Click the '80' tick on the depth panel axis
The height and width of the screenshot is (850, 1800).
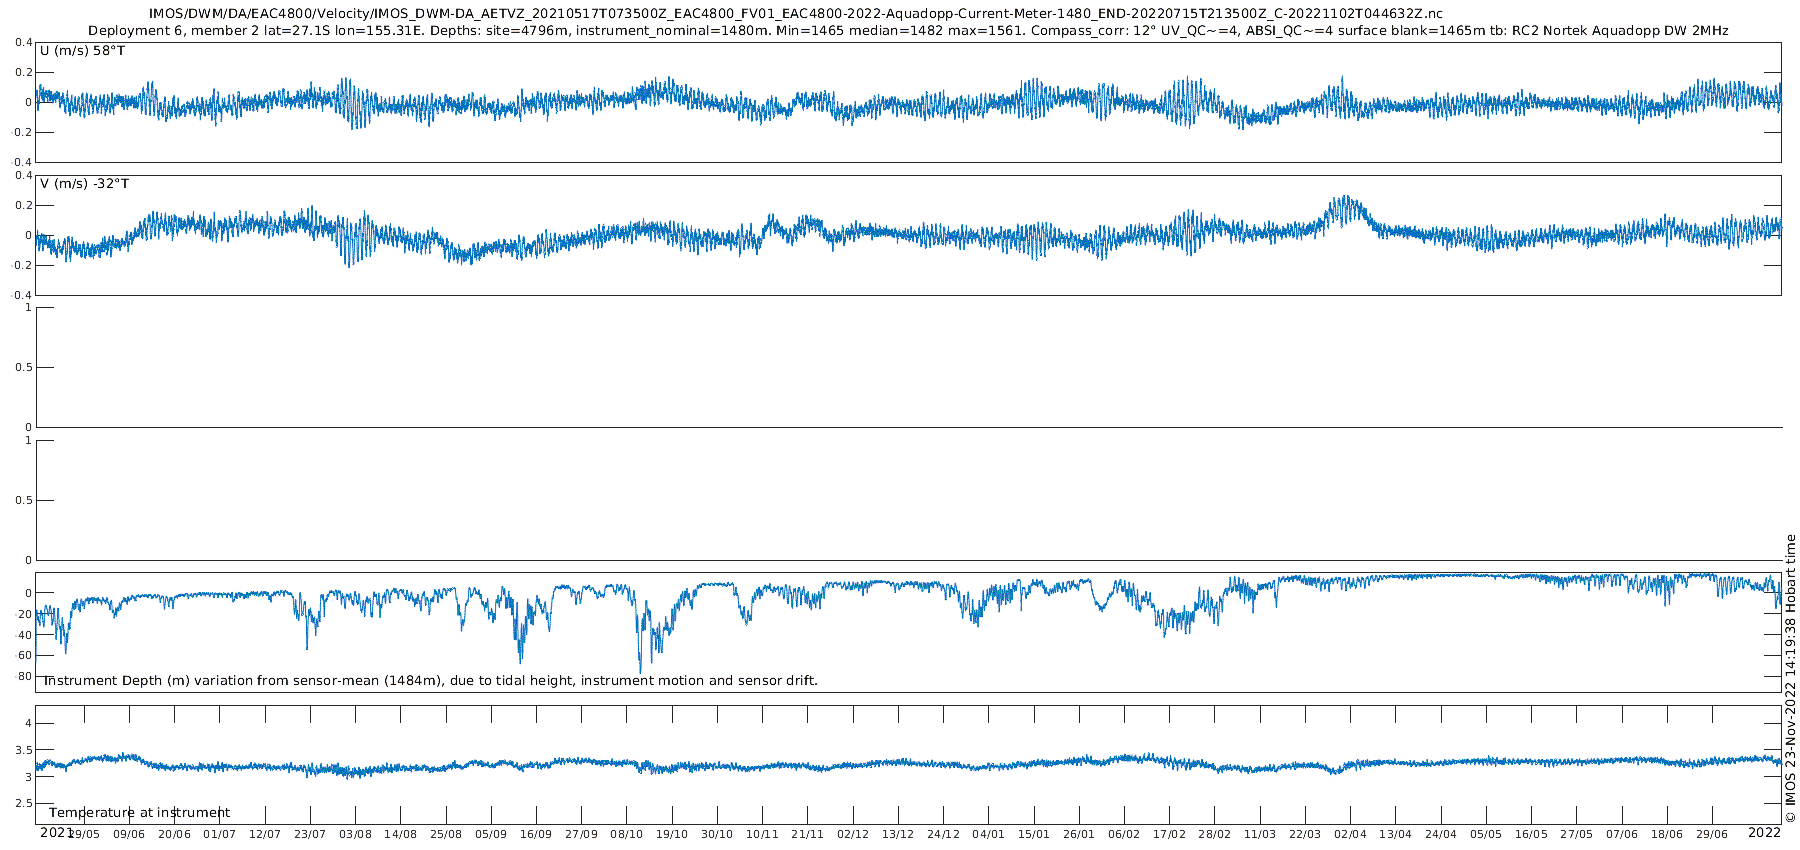pos(25,677)
